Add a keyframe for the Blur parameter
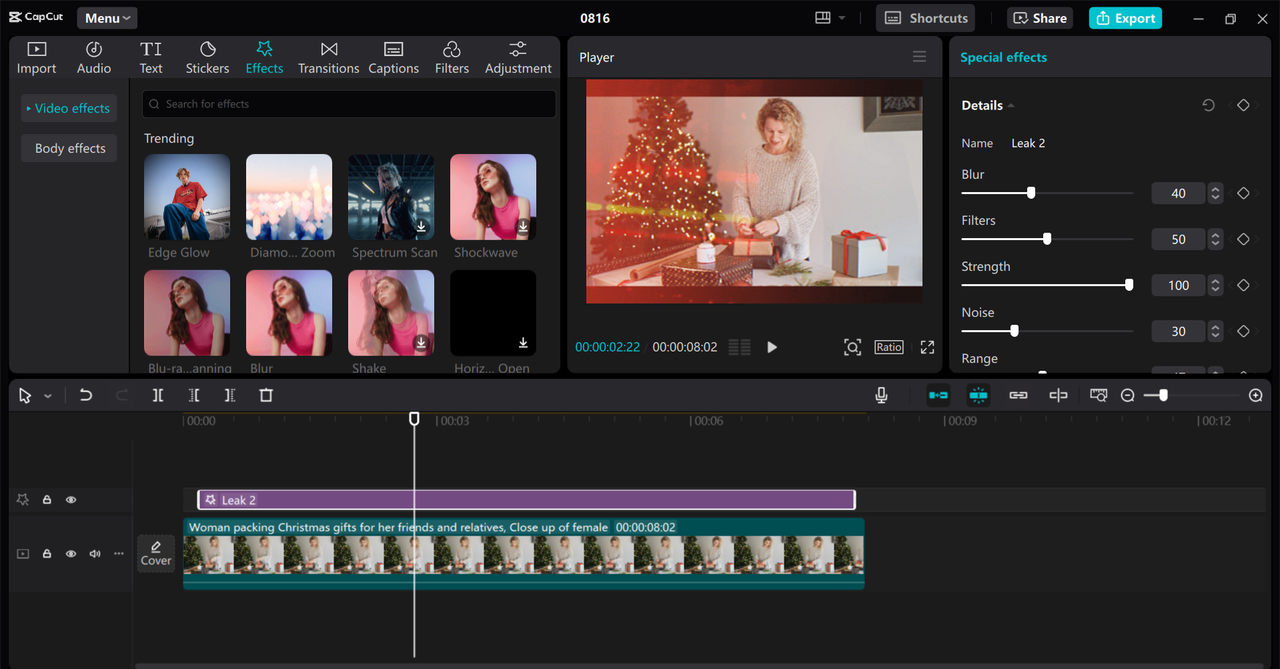This screenshot has width=1280, height=669. tap(1243, 193)
